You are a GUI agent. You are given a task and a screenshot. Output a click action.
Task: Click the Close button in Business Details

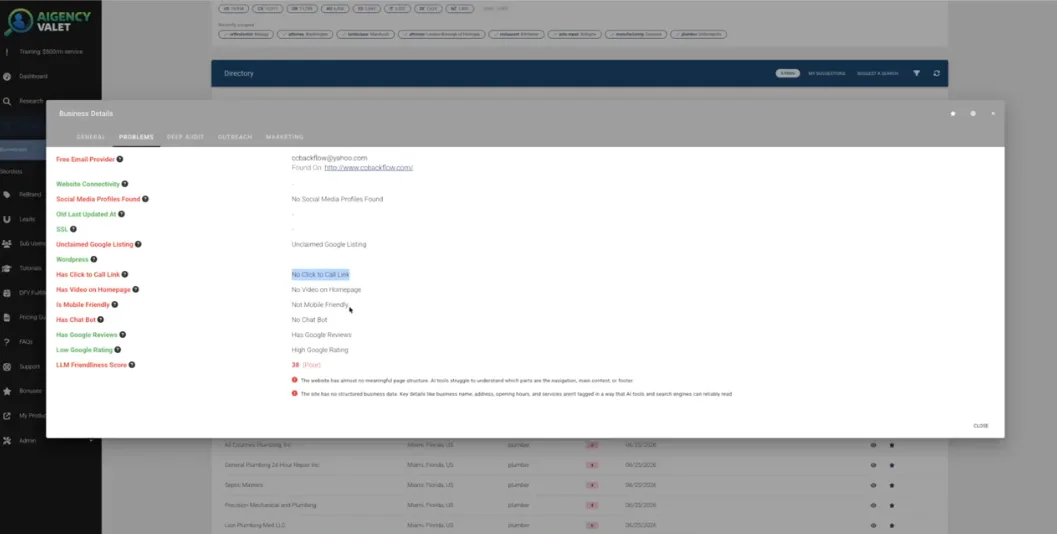[x=981, y=426]
